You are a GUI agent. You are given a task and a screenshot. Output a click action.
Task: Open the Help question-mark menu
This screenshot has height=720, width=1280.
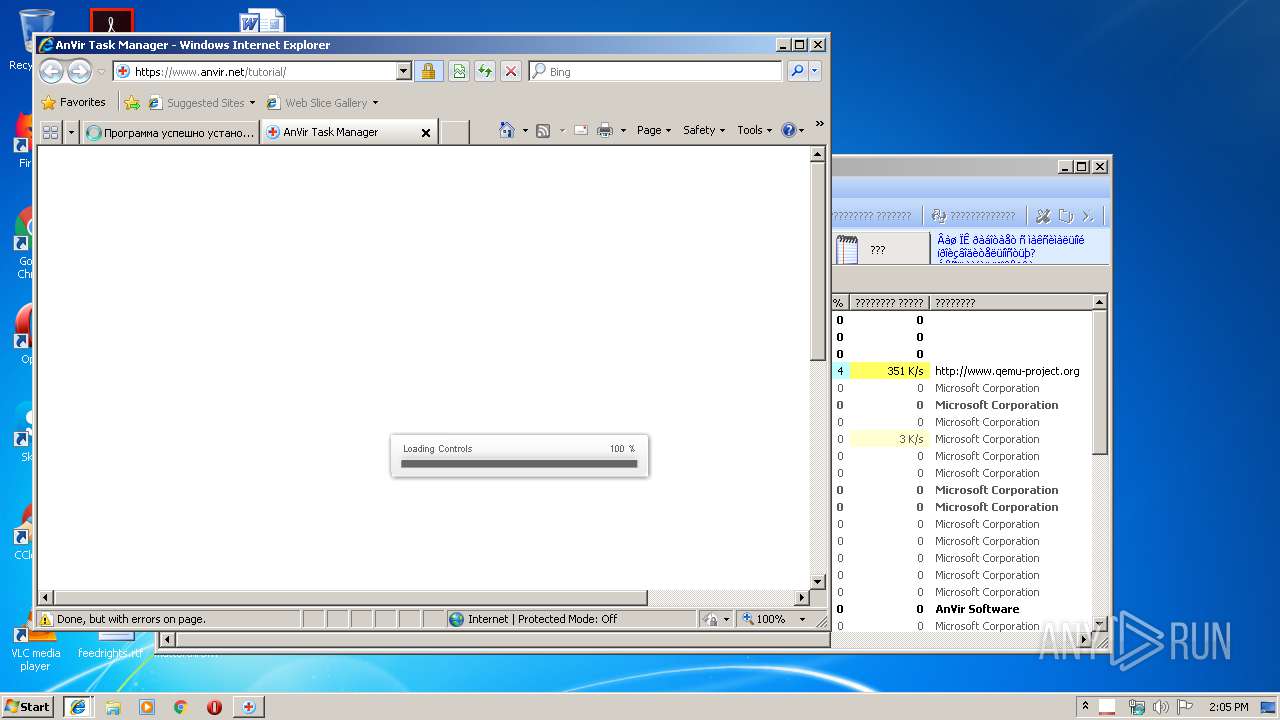792,130
